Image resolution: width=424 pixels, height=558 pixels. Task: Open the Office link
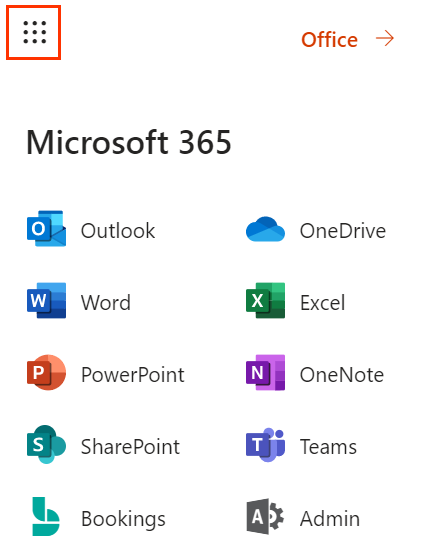coord(329,39)
